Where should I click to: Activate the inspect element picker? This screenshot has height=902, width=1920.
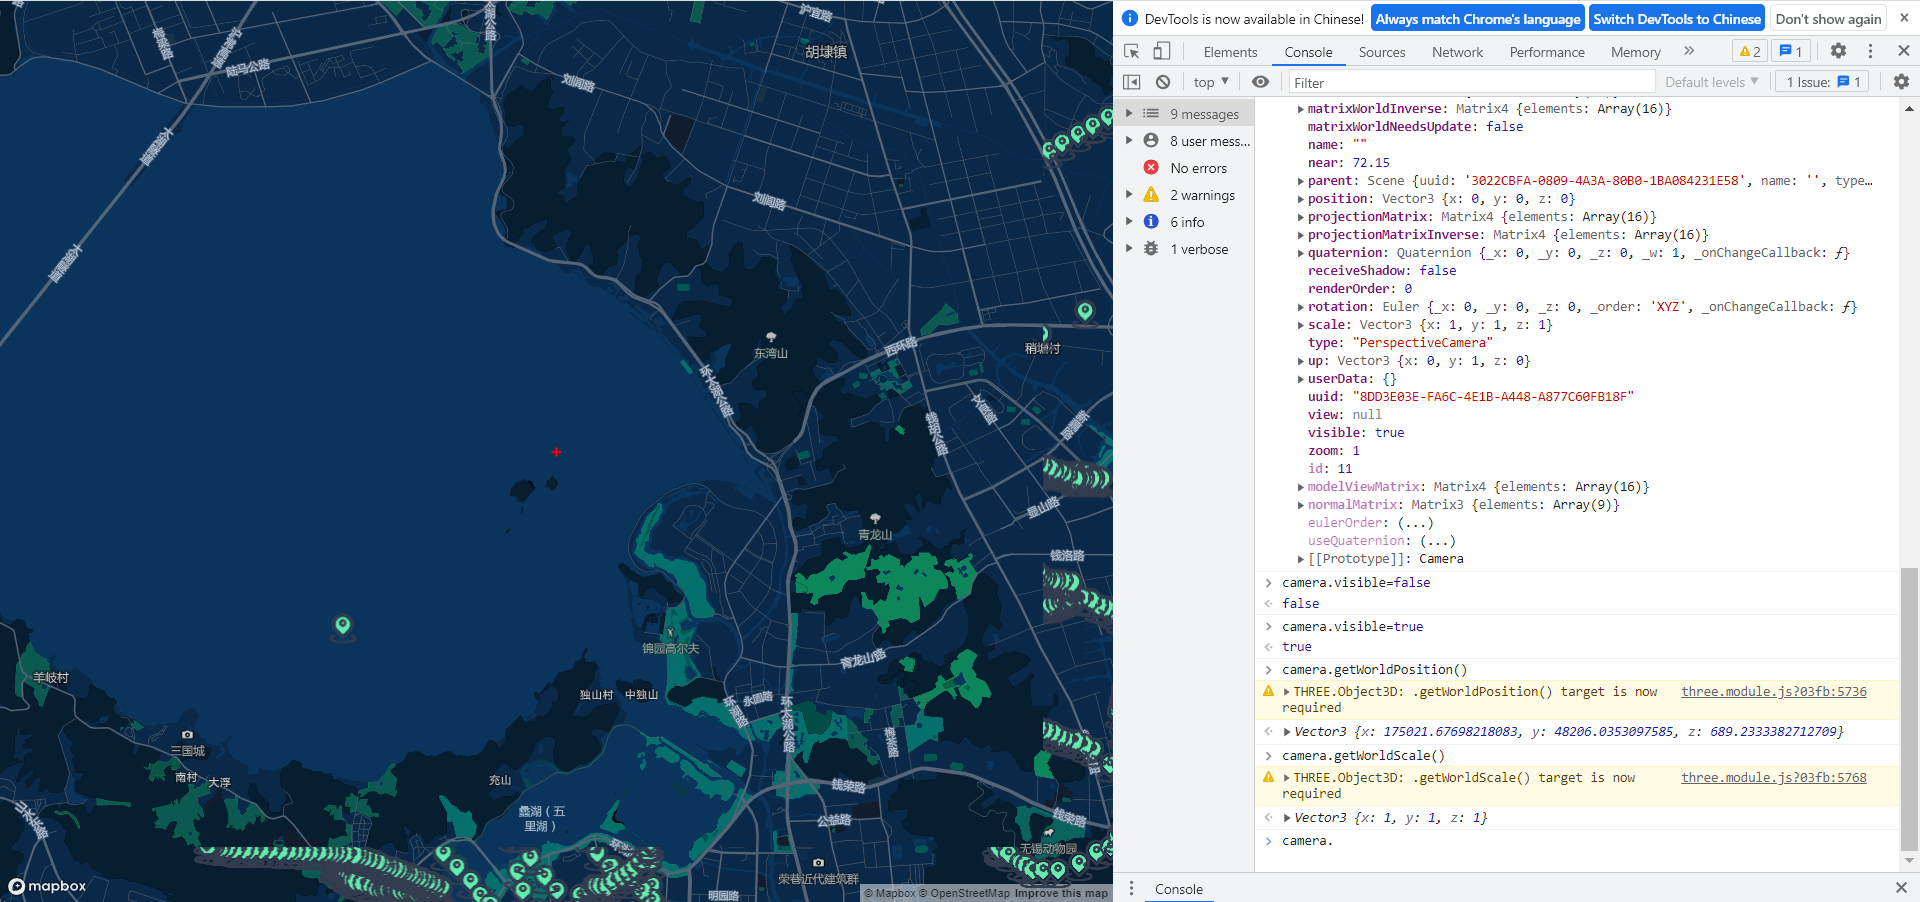[x=1131, y=51]
